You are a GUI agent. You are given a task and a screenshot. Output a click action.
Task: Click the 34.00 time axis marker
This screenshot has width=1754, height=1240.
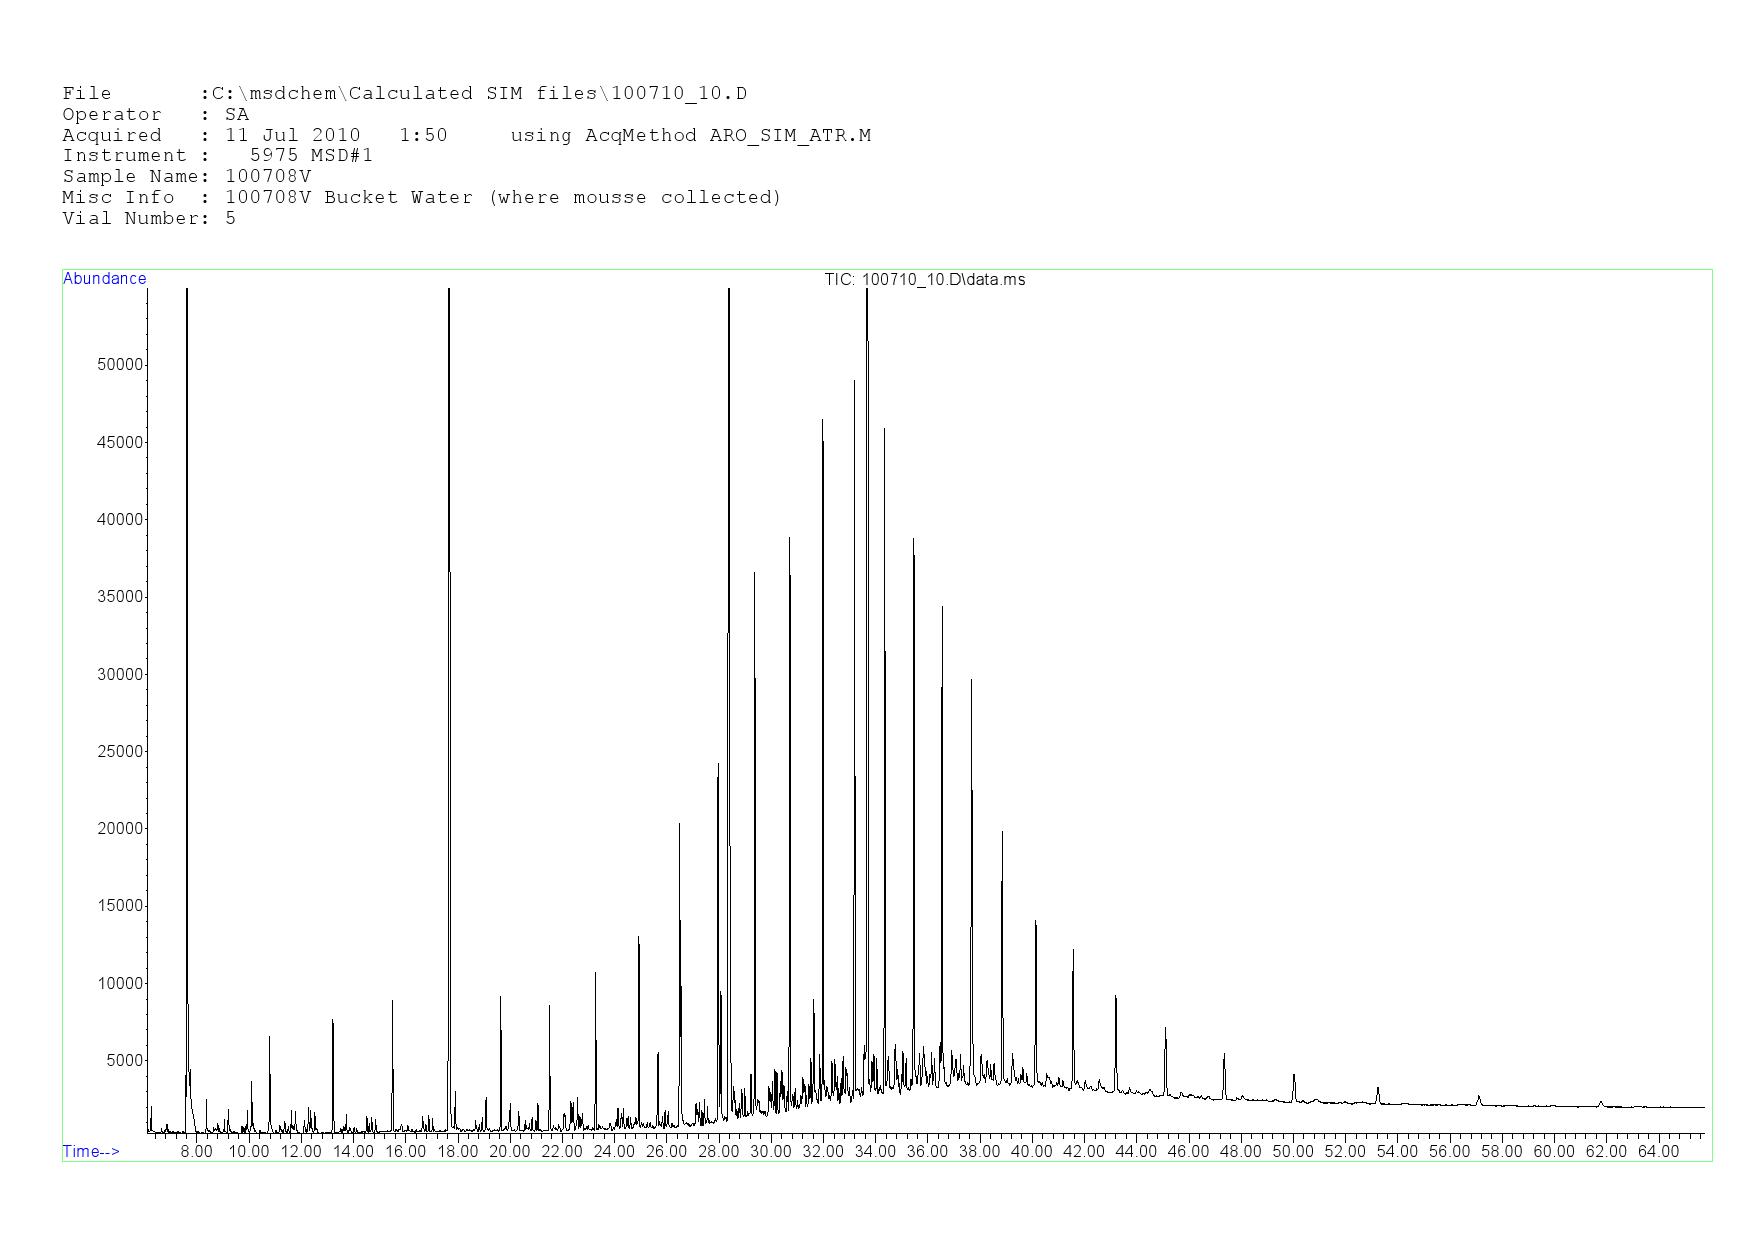(x=875, y=1152)
